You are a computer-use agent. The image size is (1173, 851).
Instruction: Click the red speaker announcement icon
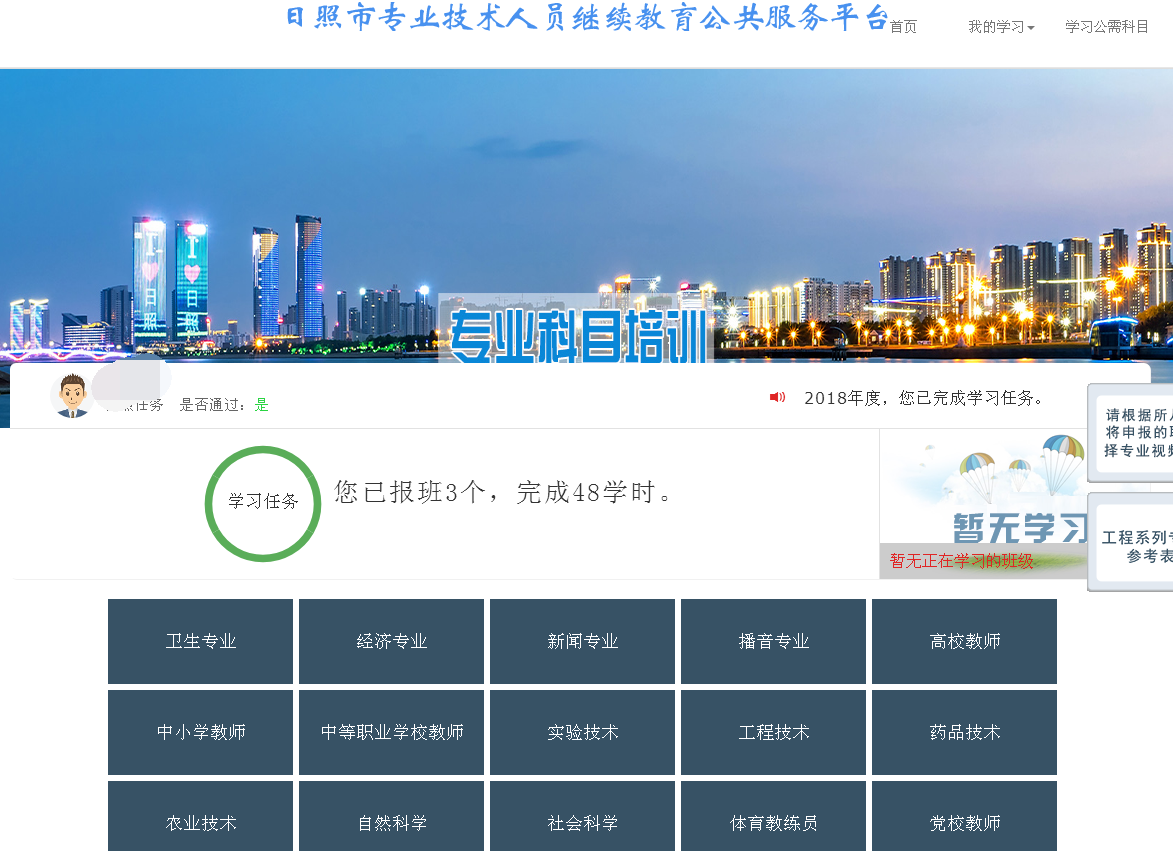(777, 398)
